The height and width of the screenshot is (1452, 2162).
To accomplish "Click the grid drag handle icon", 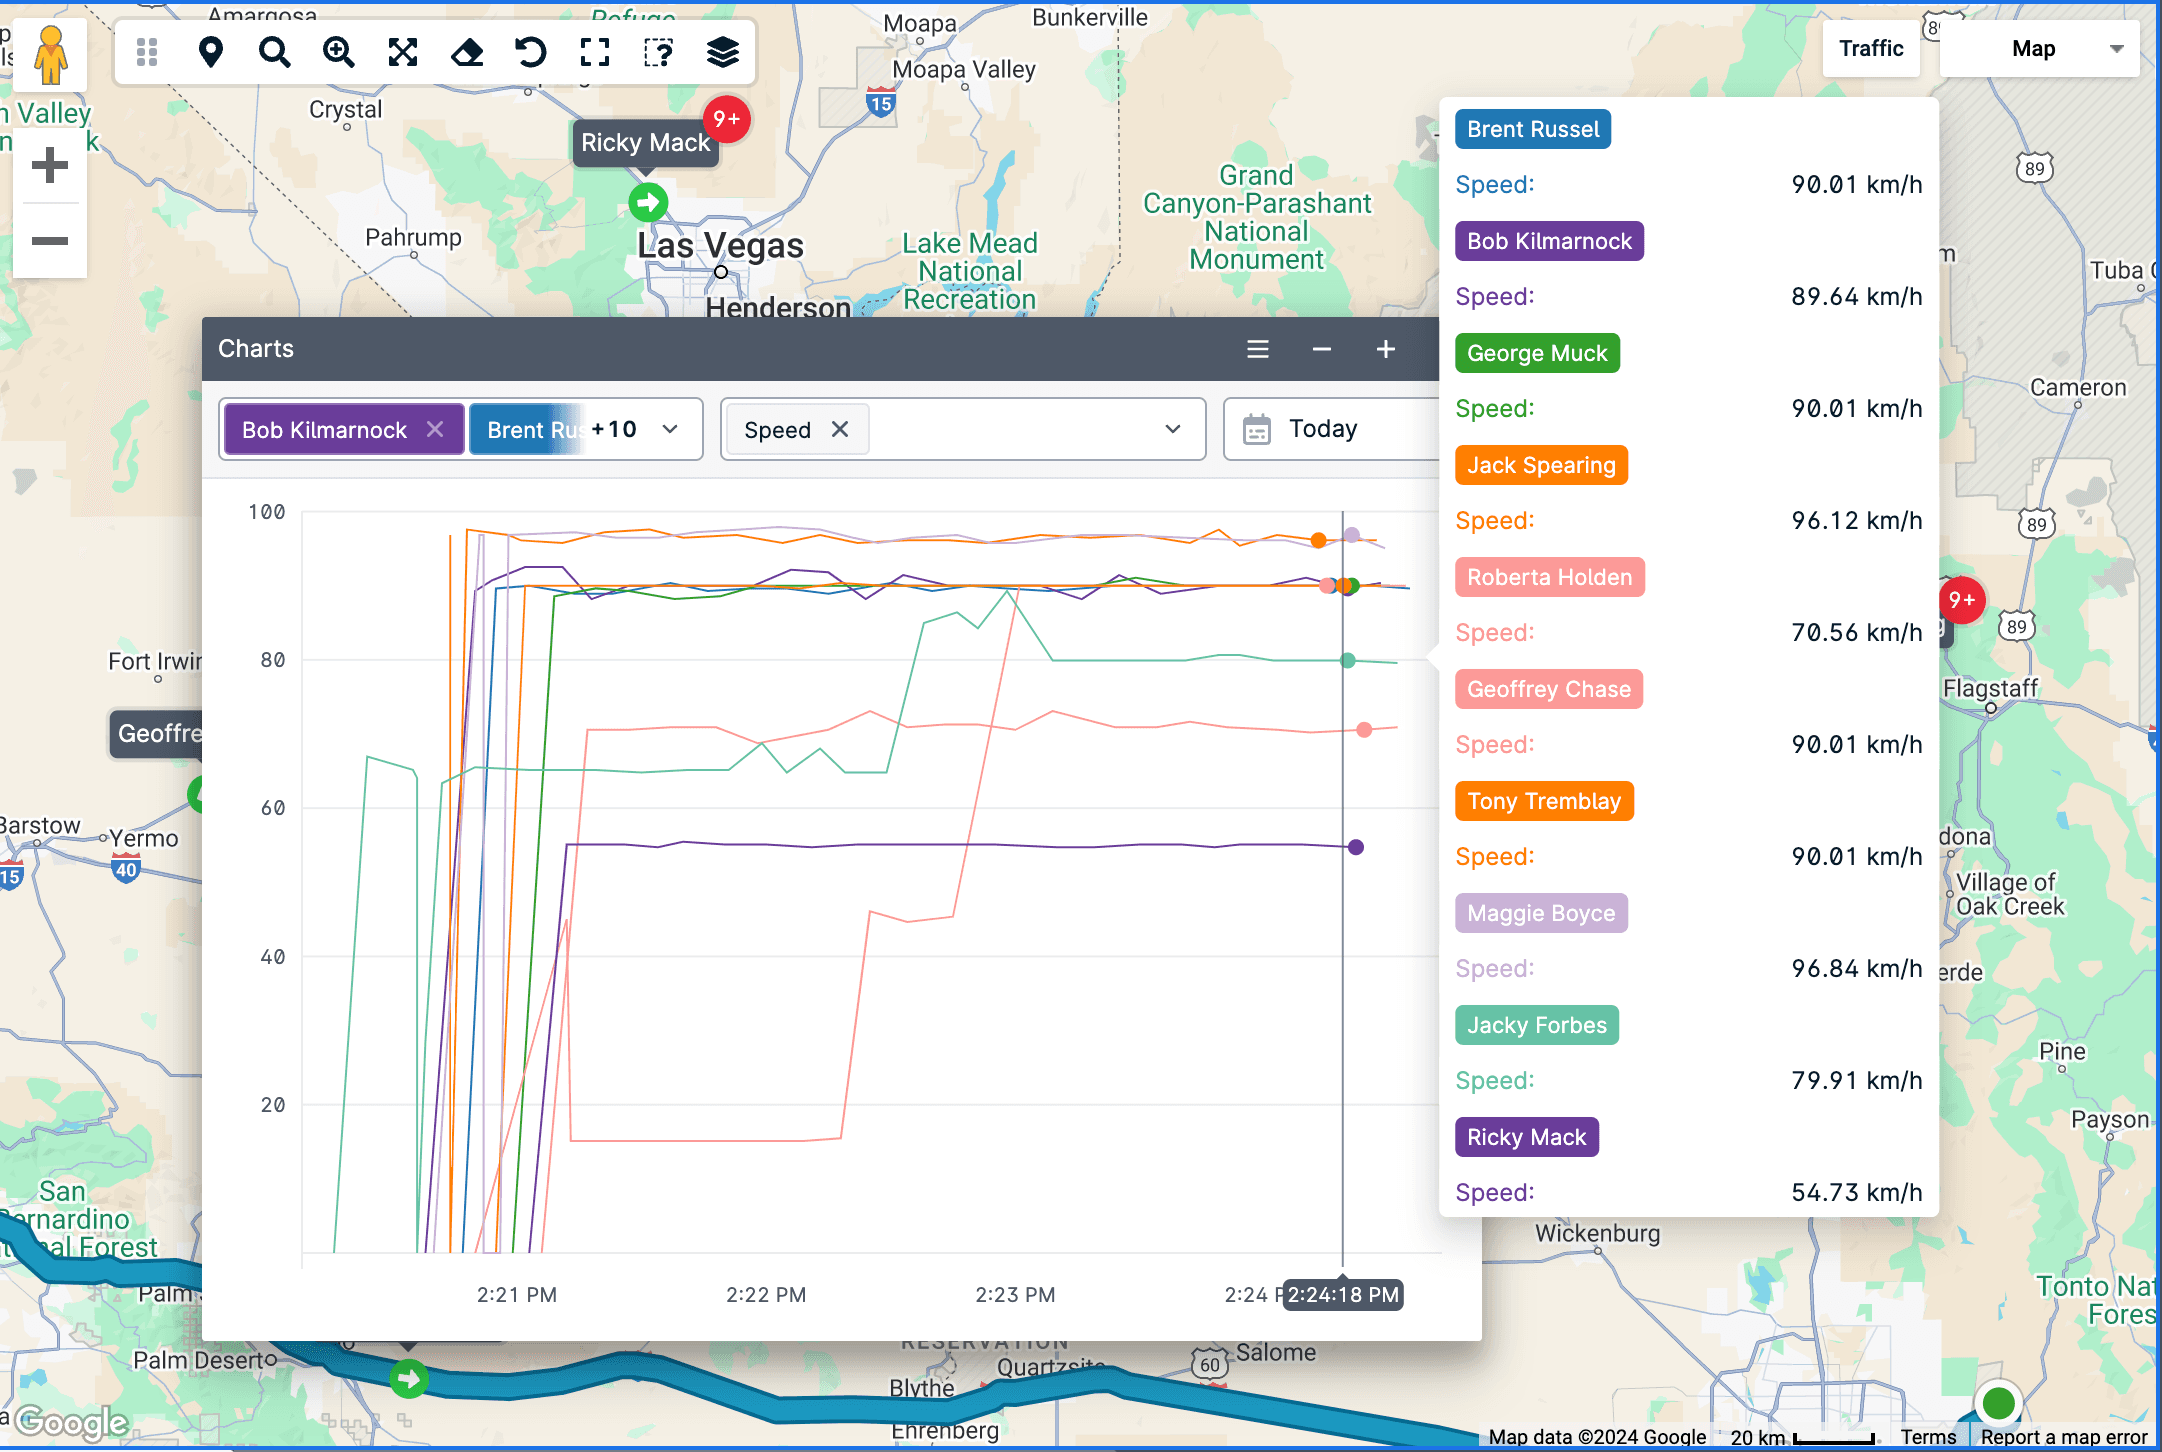I will click(x=147, y=52).
